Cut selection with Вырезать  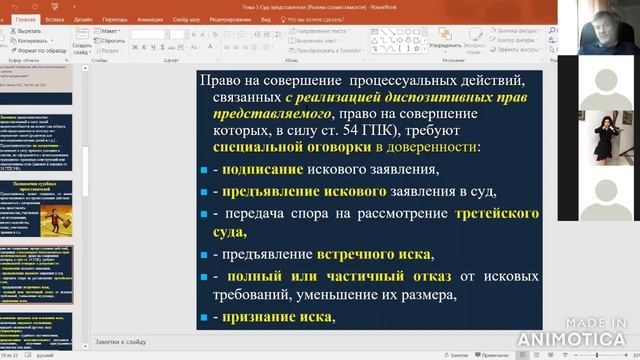[25, 31]
